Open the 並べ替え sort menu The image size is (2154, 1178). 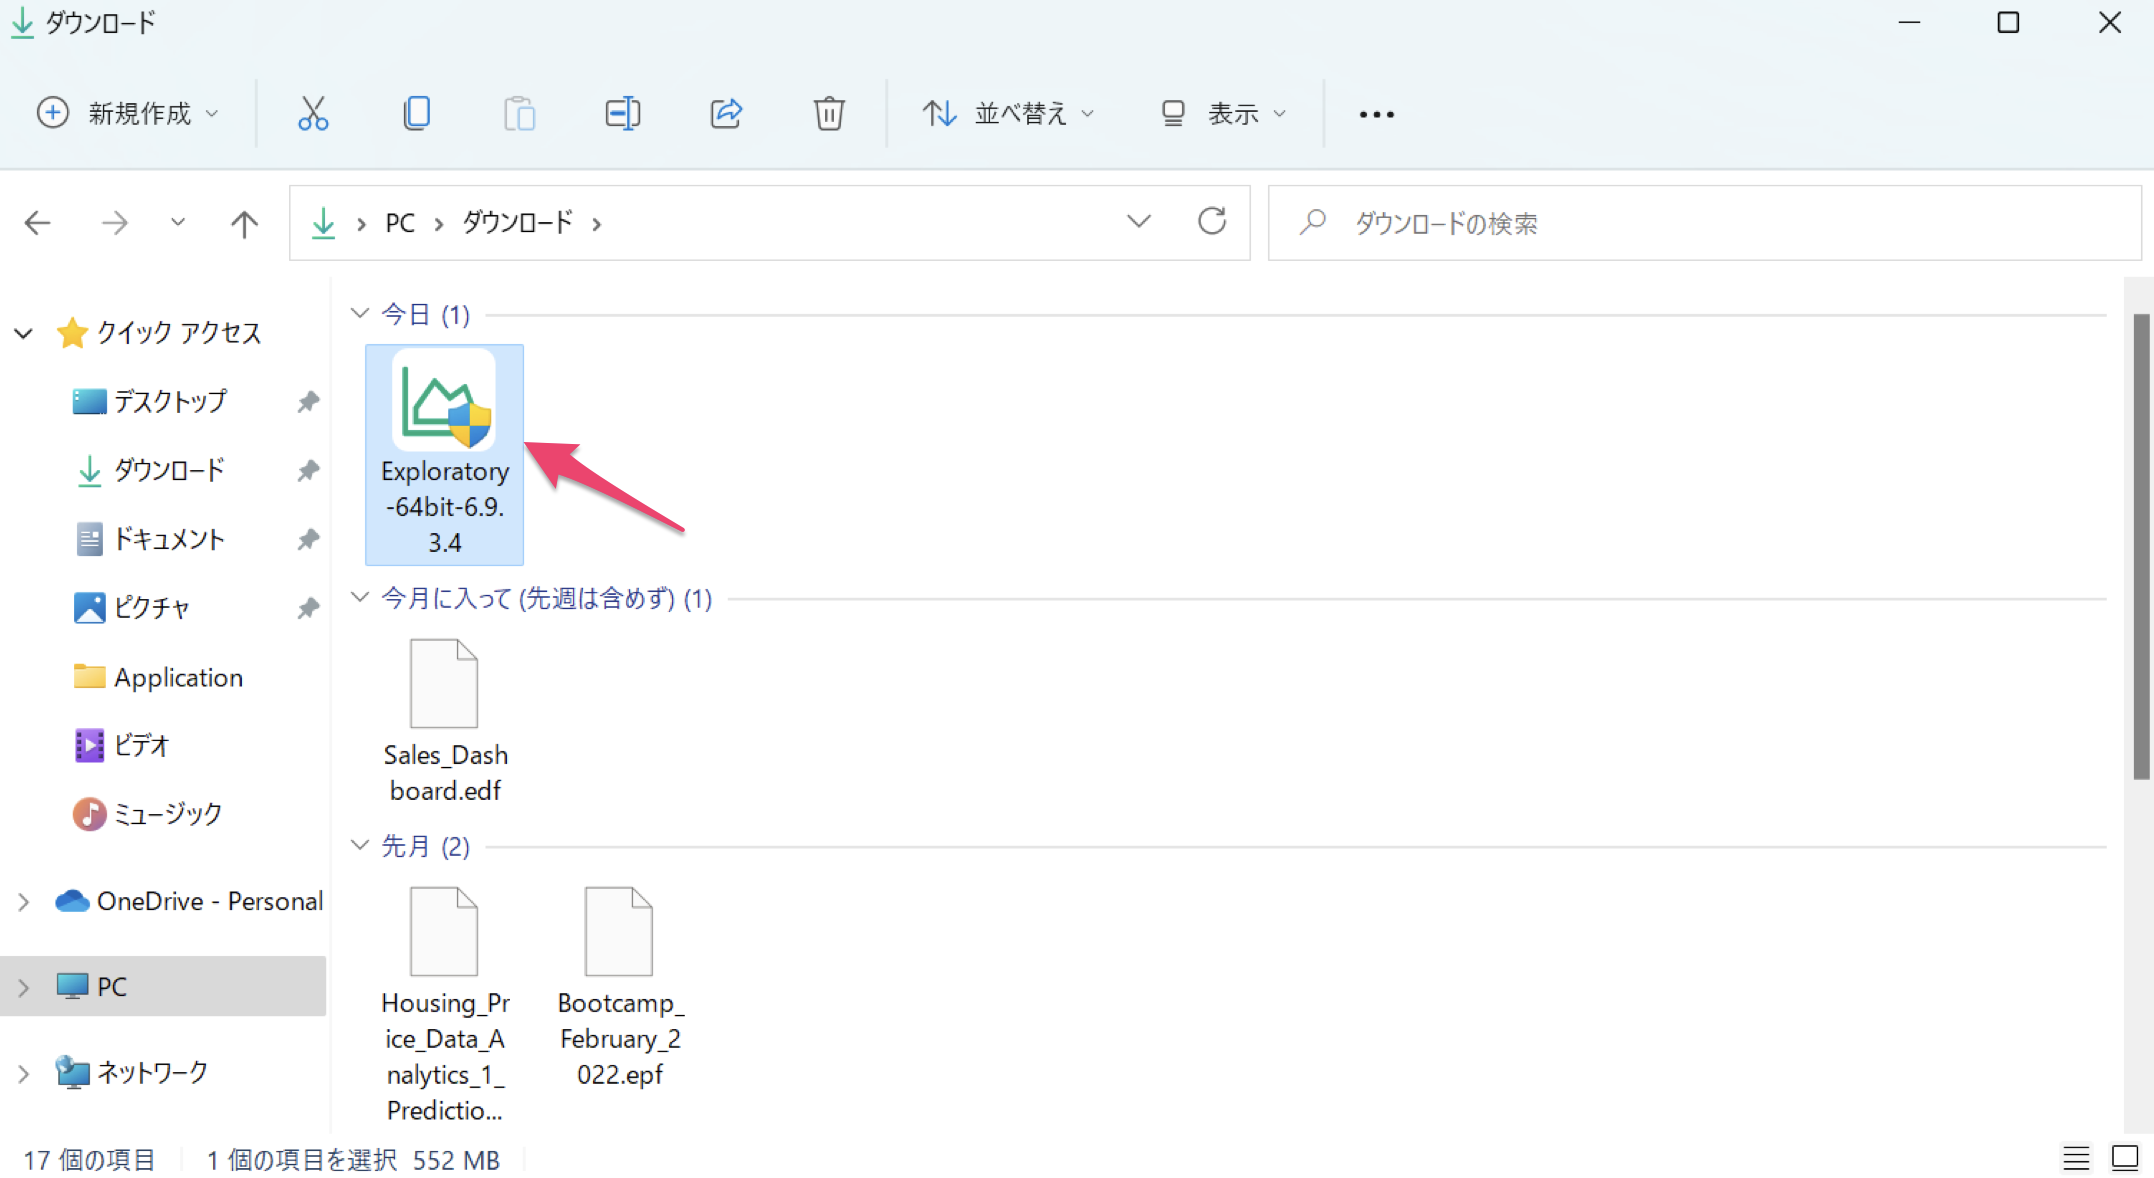click(1008, 114)
